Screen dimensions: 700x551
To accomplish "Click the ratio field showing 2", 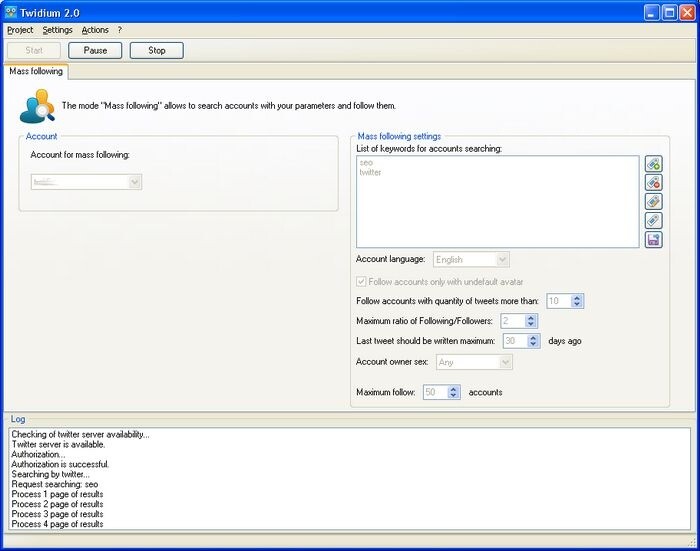I will [x=513, y=321].
